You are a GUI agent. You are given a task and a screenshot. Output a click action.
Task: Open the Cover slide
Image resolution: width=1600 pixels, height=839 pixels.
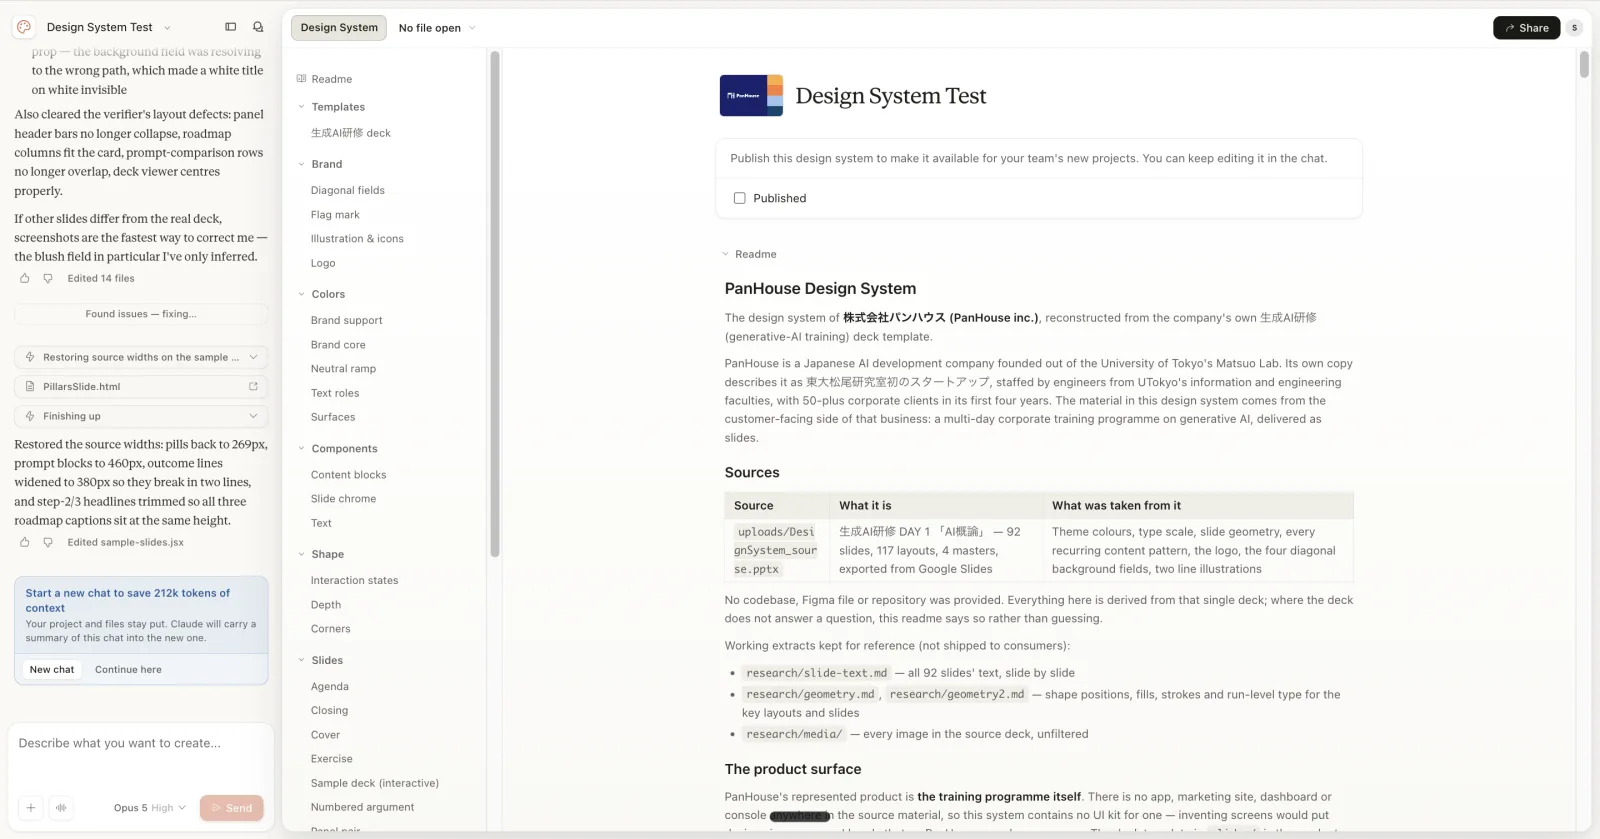(x=325, y=735)
